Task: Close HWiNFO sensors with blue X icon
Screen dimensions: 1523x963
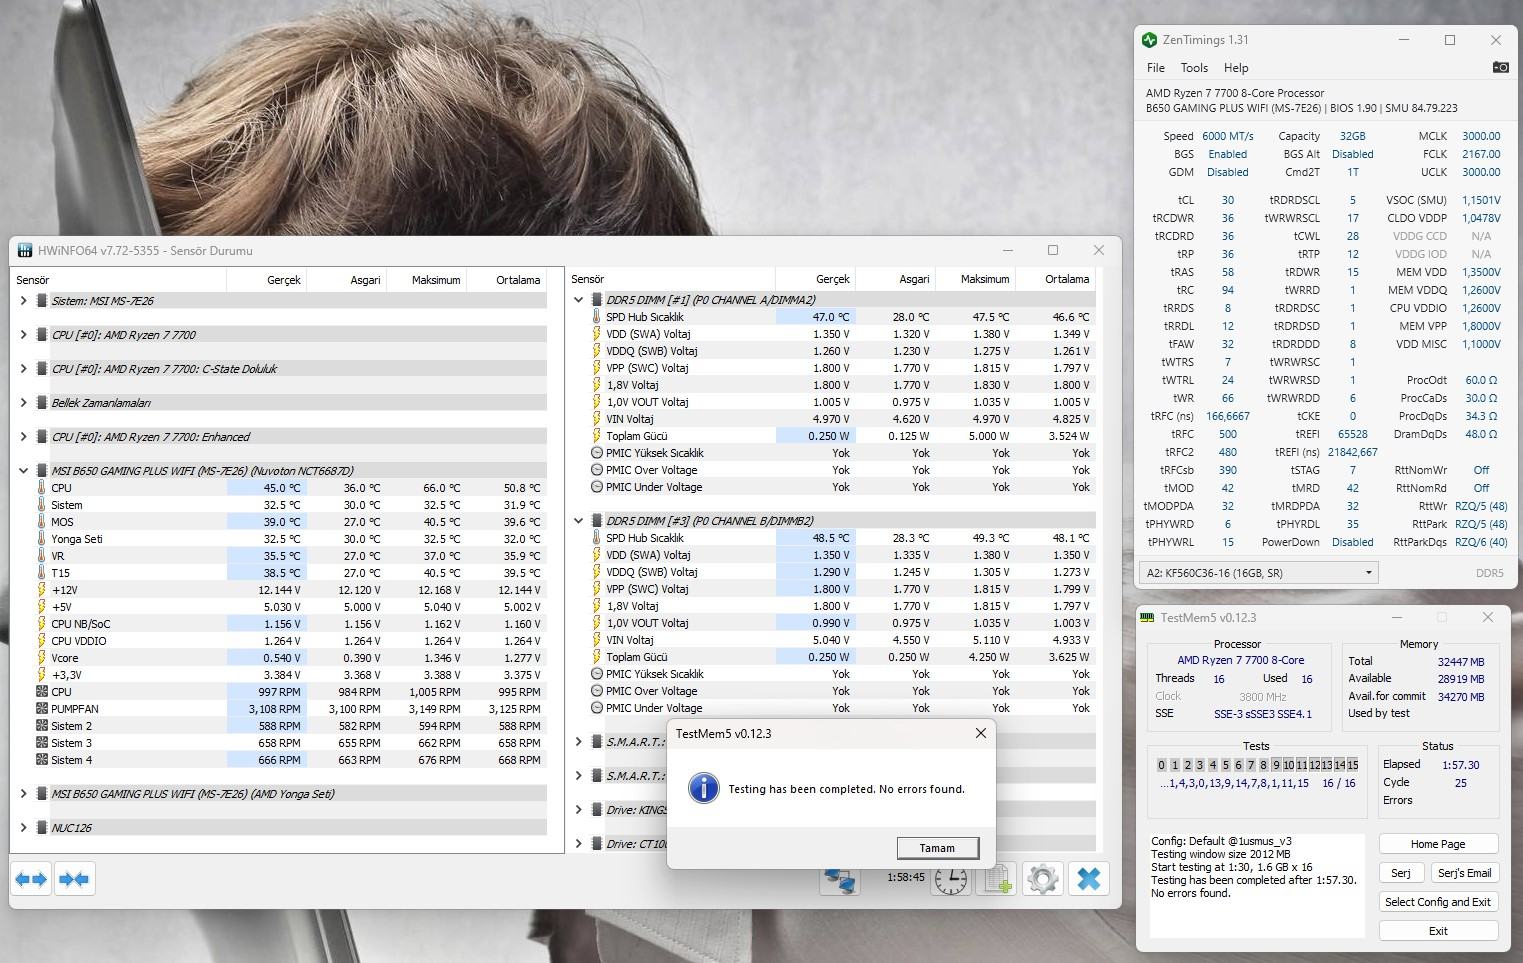Action: 1089,880
